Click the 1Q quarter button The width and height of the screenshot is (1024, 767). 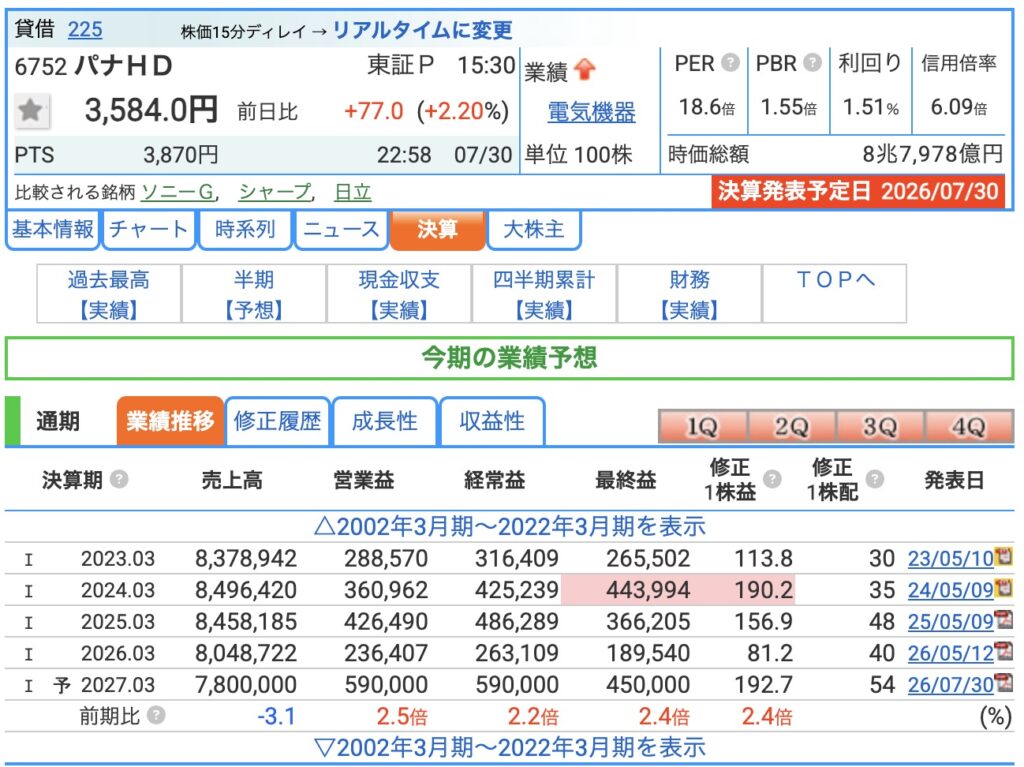(703, 427)
